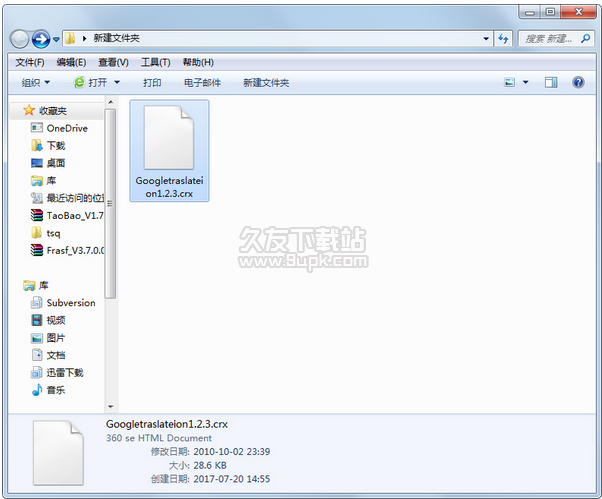Screen dimensions: 602x499
Task: Click the folder icon in address bar
Action: [x=70, y=38]
